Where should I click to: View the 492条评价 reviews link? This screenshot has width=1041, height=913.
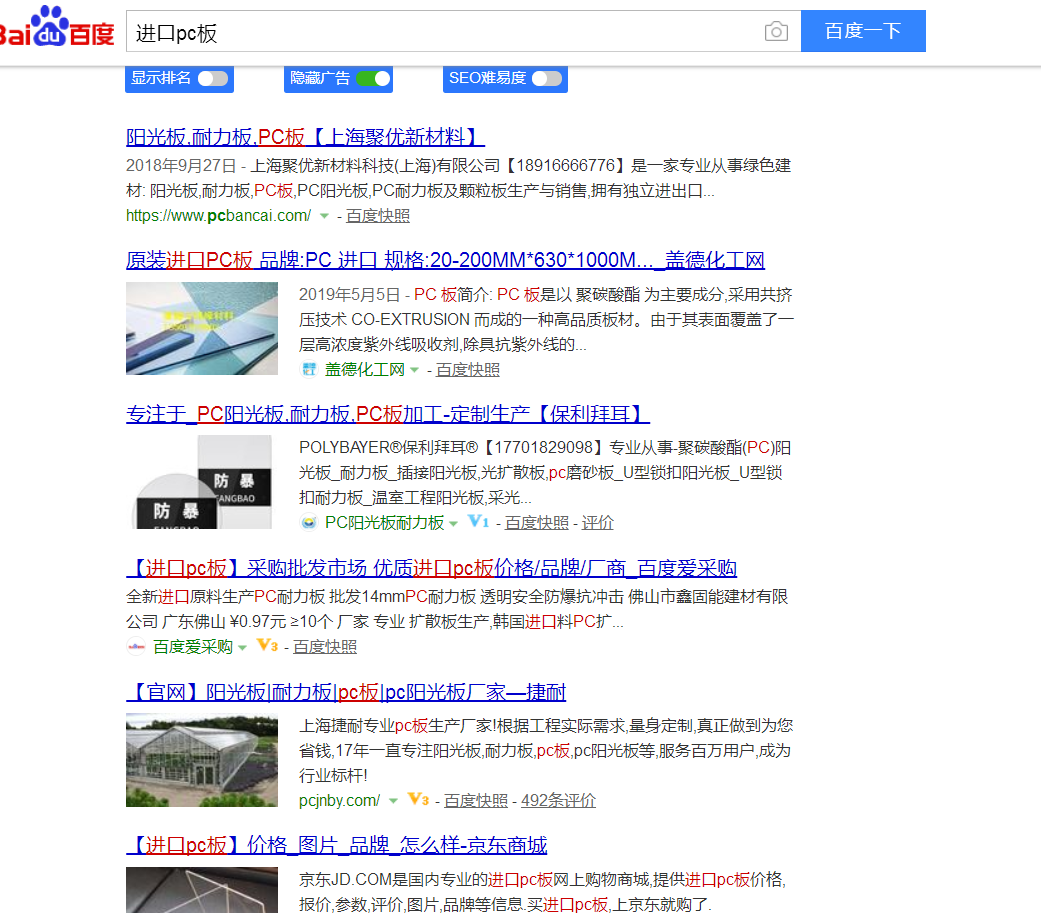[558, 801]
